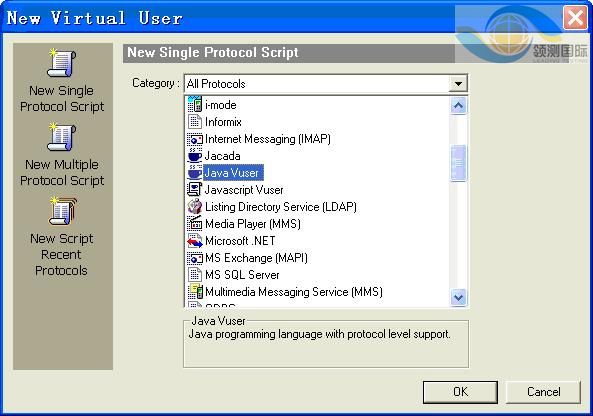Click the protocol list scrollbar thumb

(x=458, y=163)
